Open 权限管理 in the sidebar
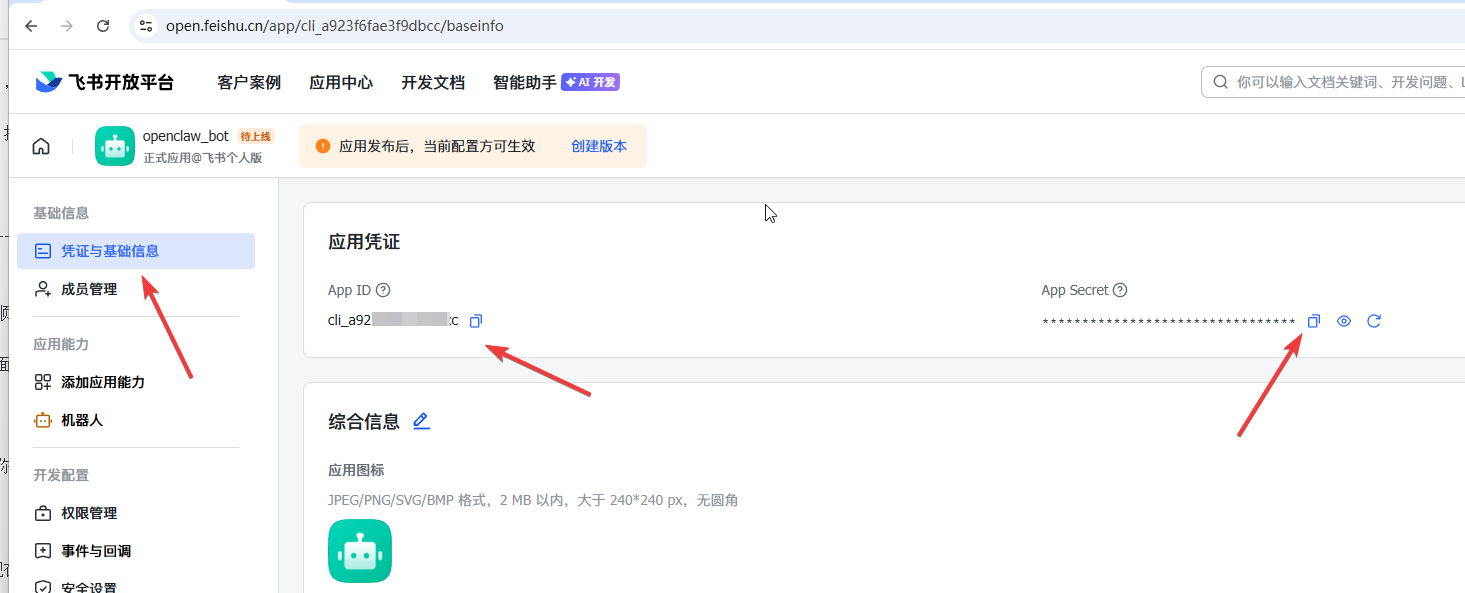This screenshot has height=593, width=1465. pos(89,513)
